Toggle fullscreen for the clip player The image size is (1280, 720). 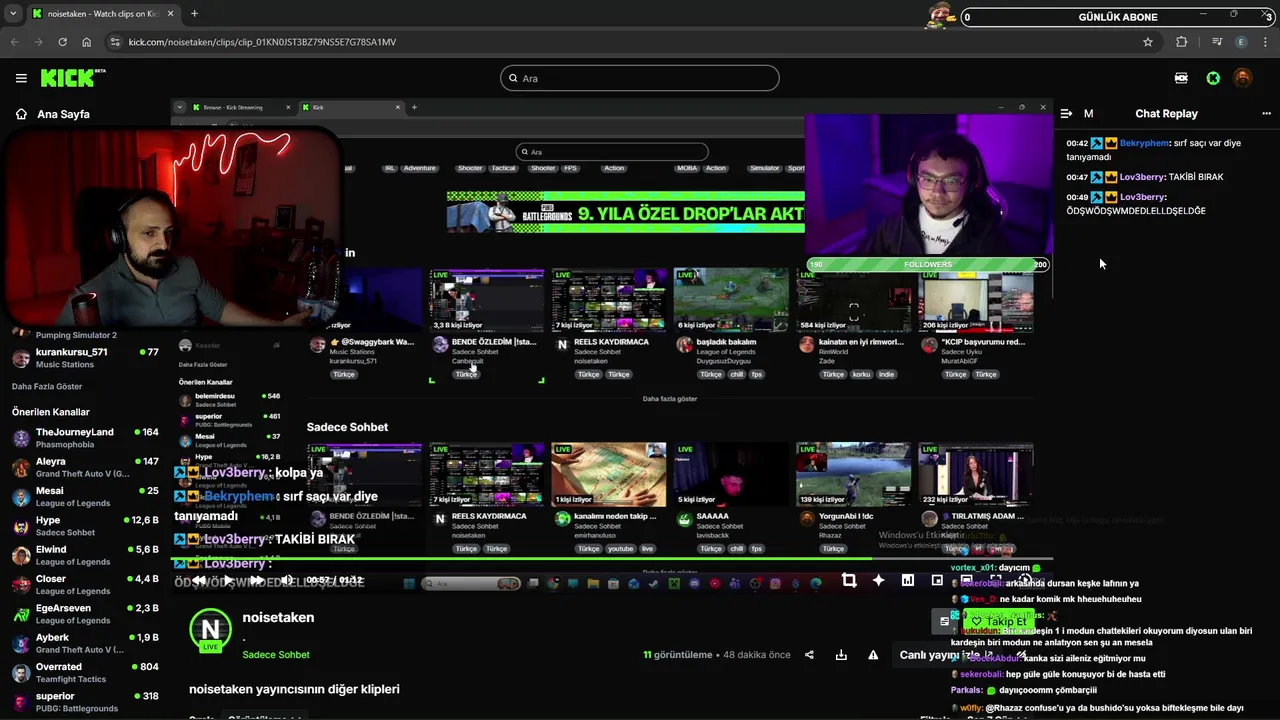pyautogui.click(x=996, y=580)
